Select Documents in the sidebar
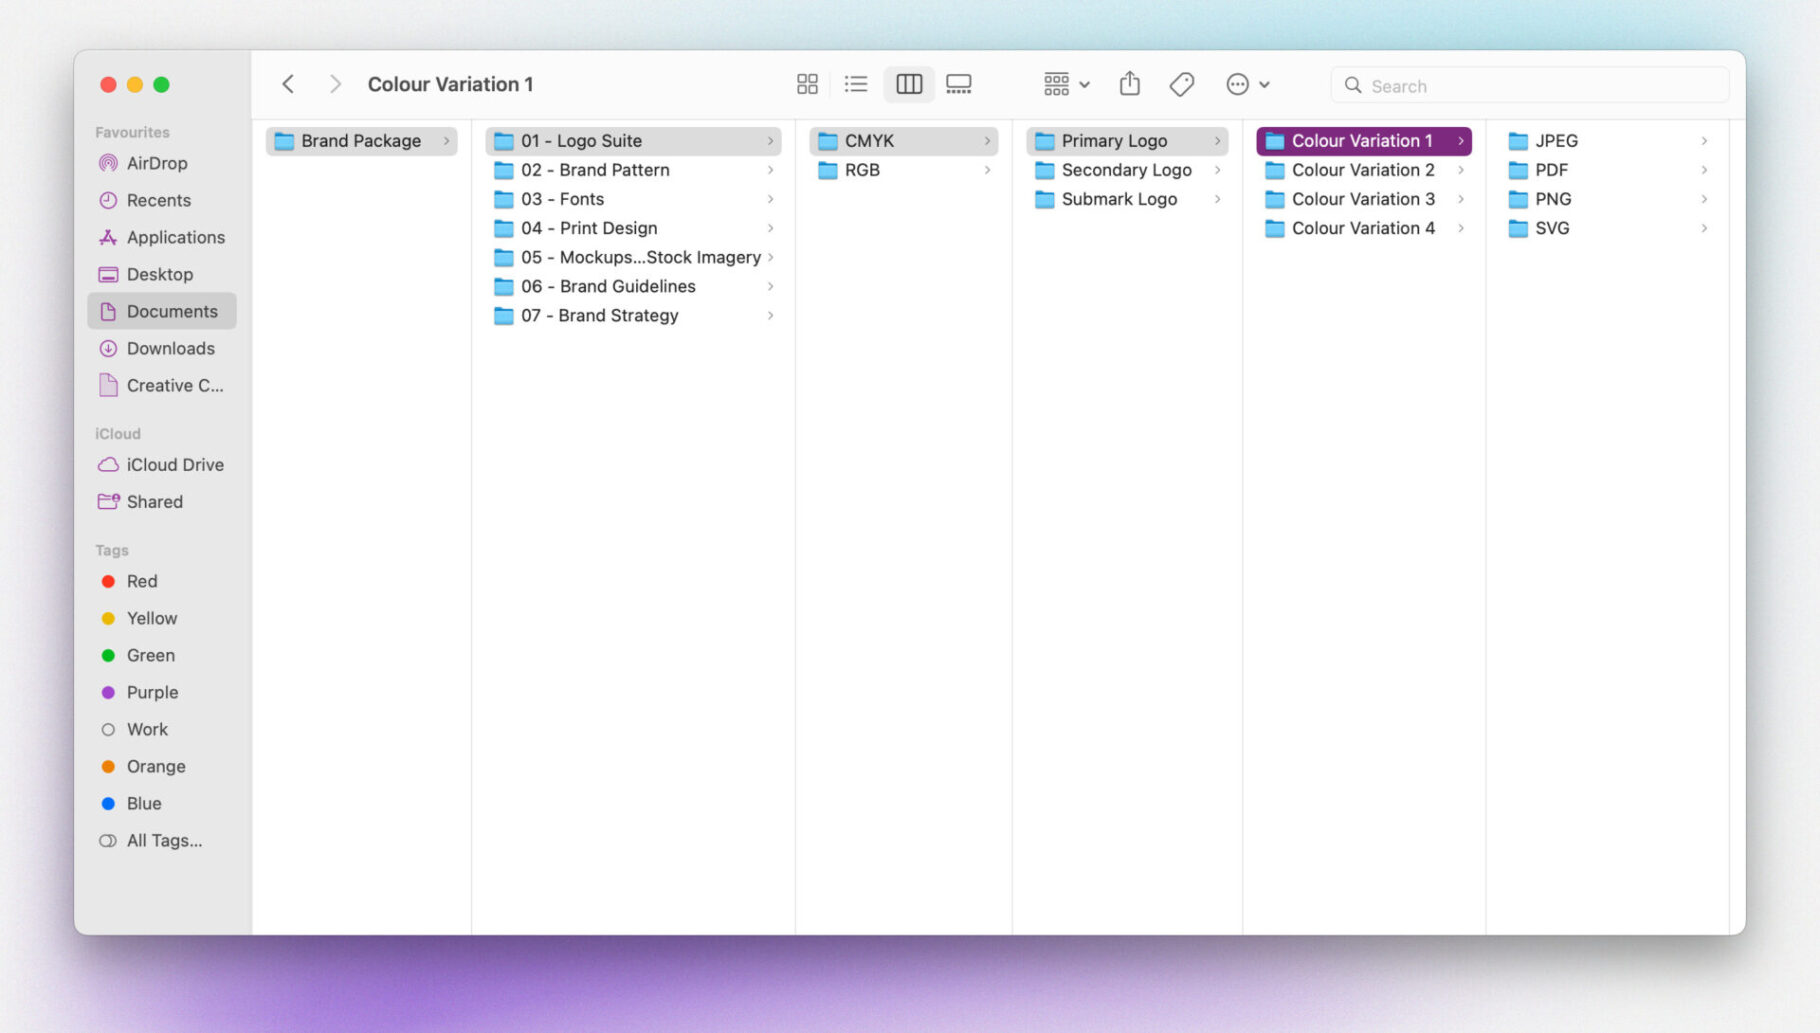Screen dimensions: 1820x1033 [162, 311]
